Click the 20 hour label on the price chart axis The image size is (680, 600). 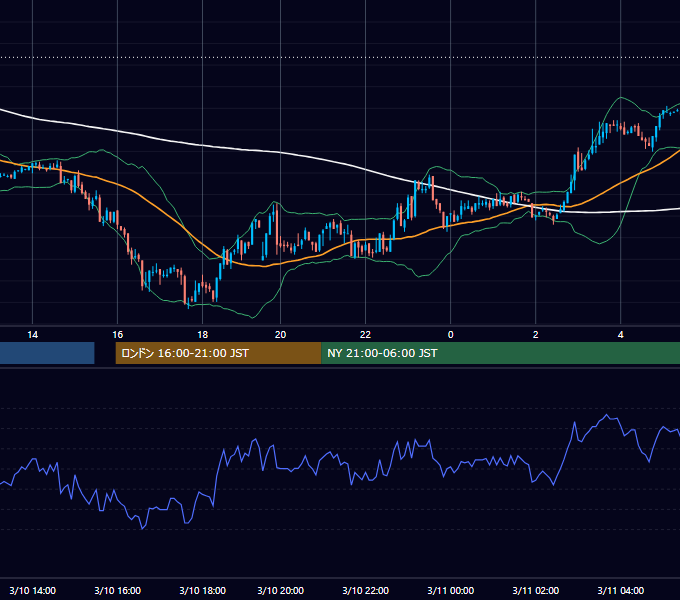(281, 335)
